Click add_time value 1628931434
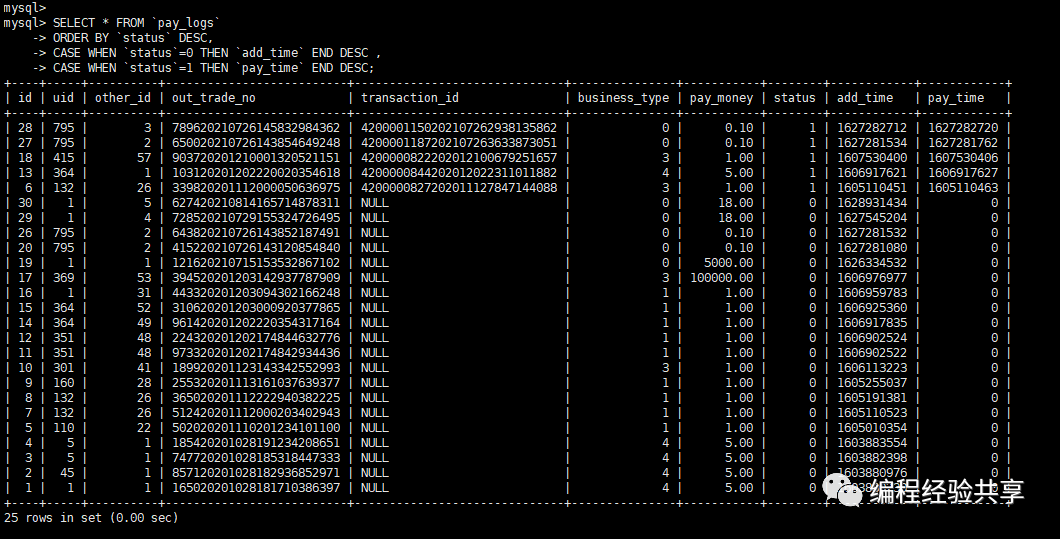This screenshot has width=1060, height=539. pyautogui.click(x=872, y=203)
